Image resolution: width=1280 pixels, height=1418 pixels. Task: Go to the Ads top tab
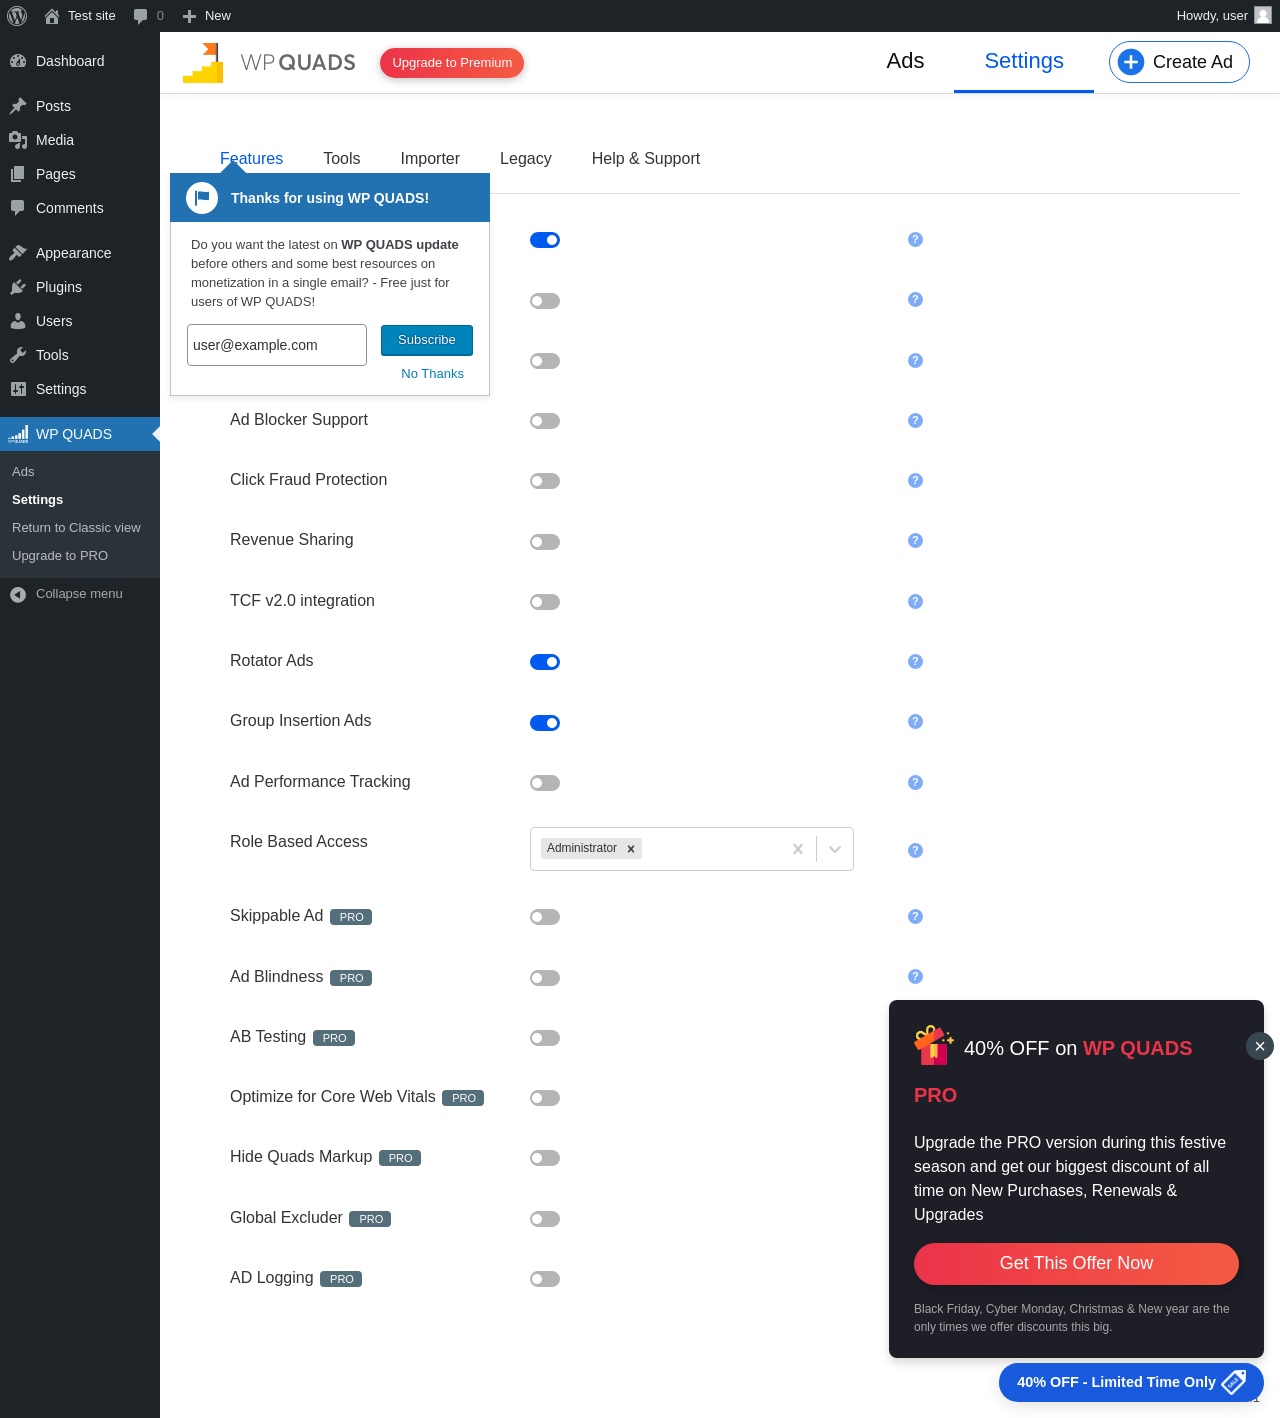(x=905, y=62)
